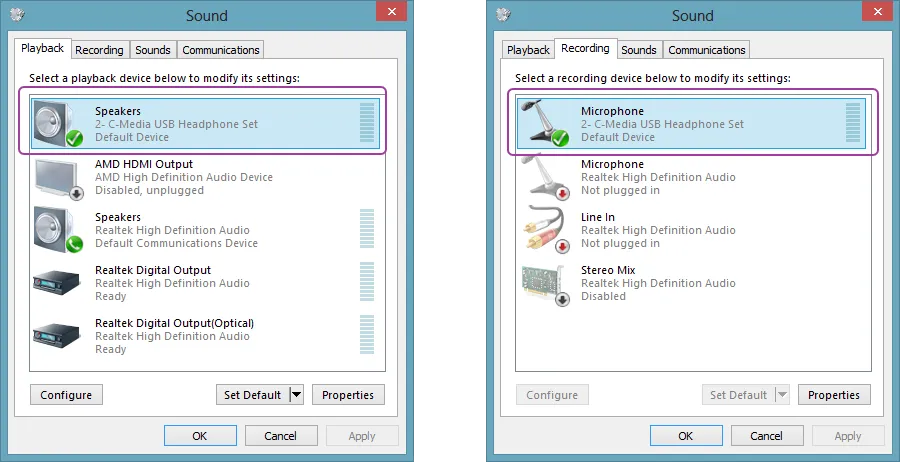This screenshot has width=900, height=462.
Task: Close the left Sound dialog
Action: [392, 11]
